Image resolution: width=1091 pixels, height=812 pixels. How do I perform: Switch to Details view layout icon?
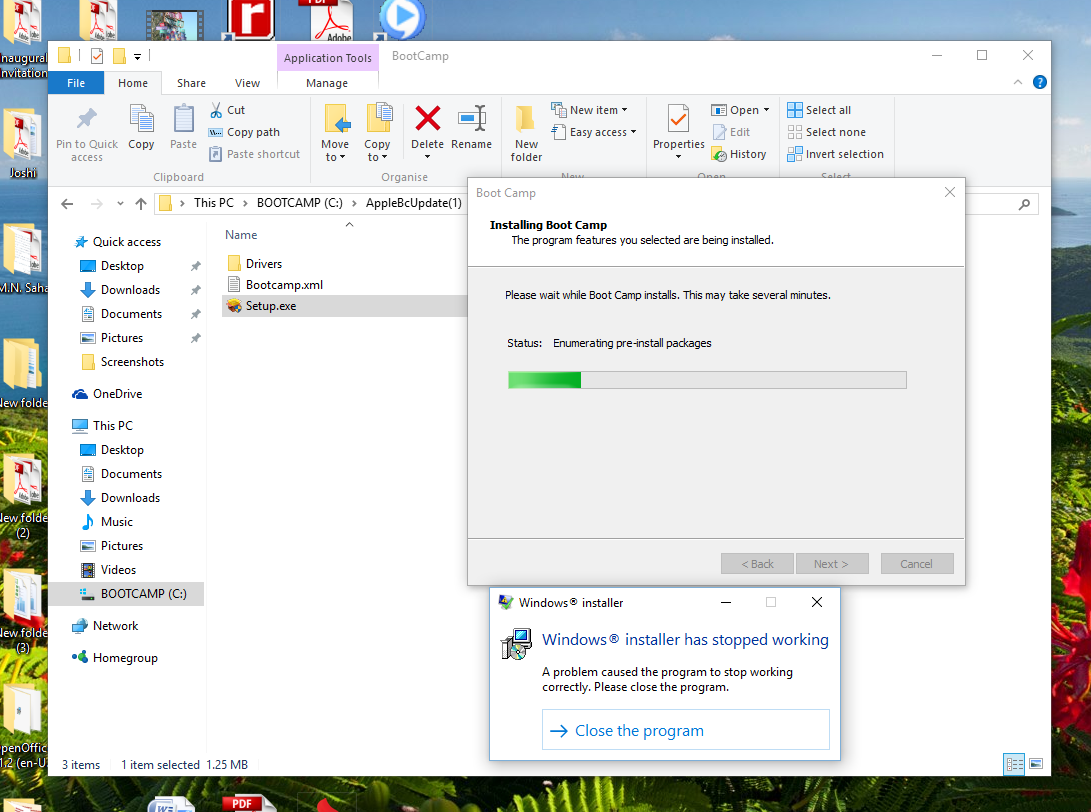tap(1014, 764)
